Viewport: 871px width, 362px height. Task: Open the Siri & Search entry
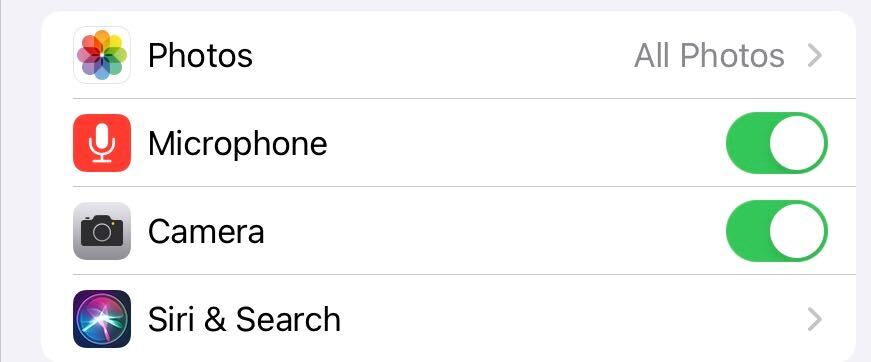click(x=448, y=319)
